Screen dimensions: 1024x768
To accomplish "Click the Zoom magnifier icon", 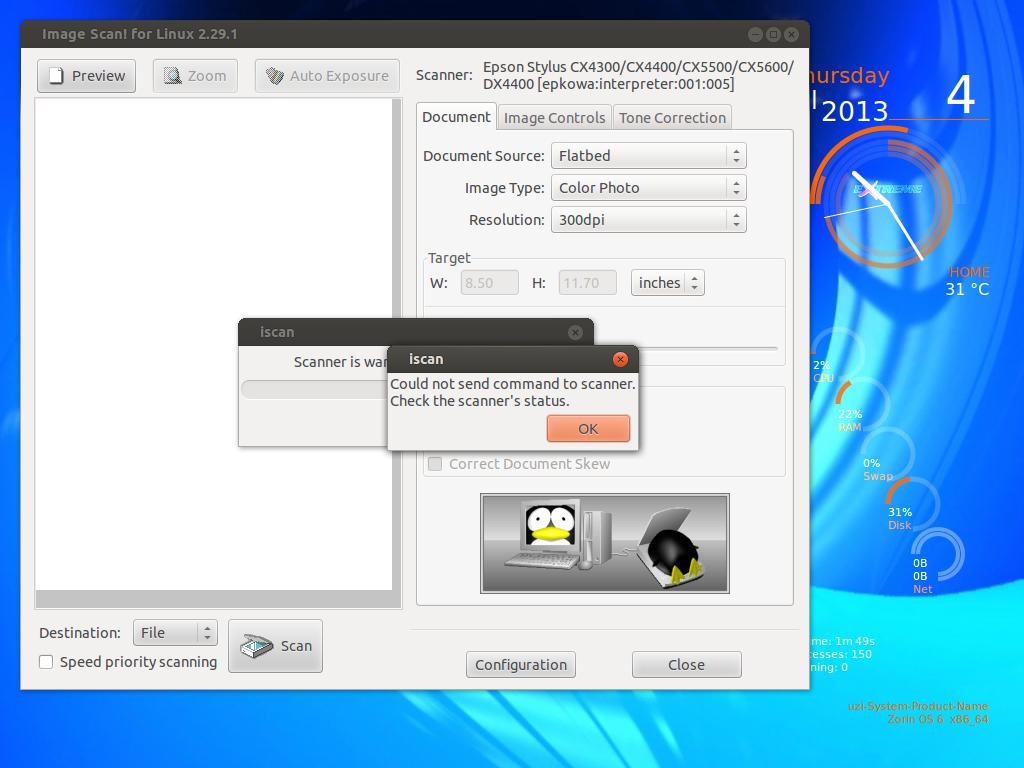I will (x=173, y=76).
